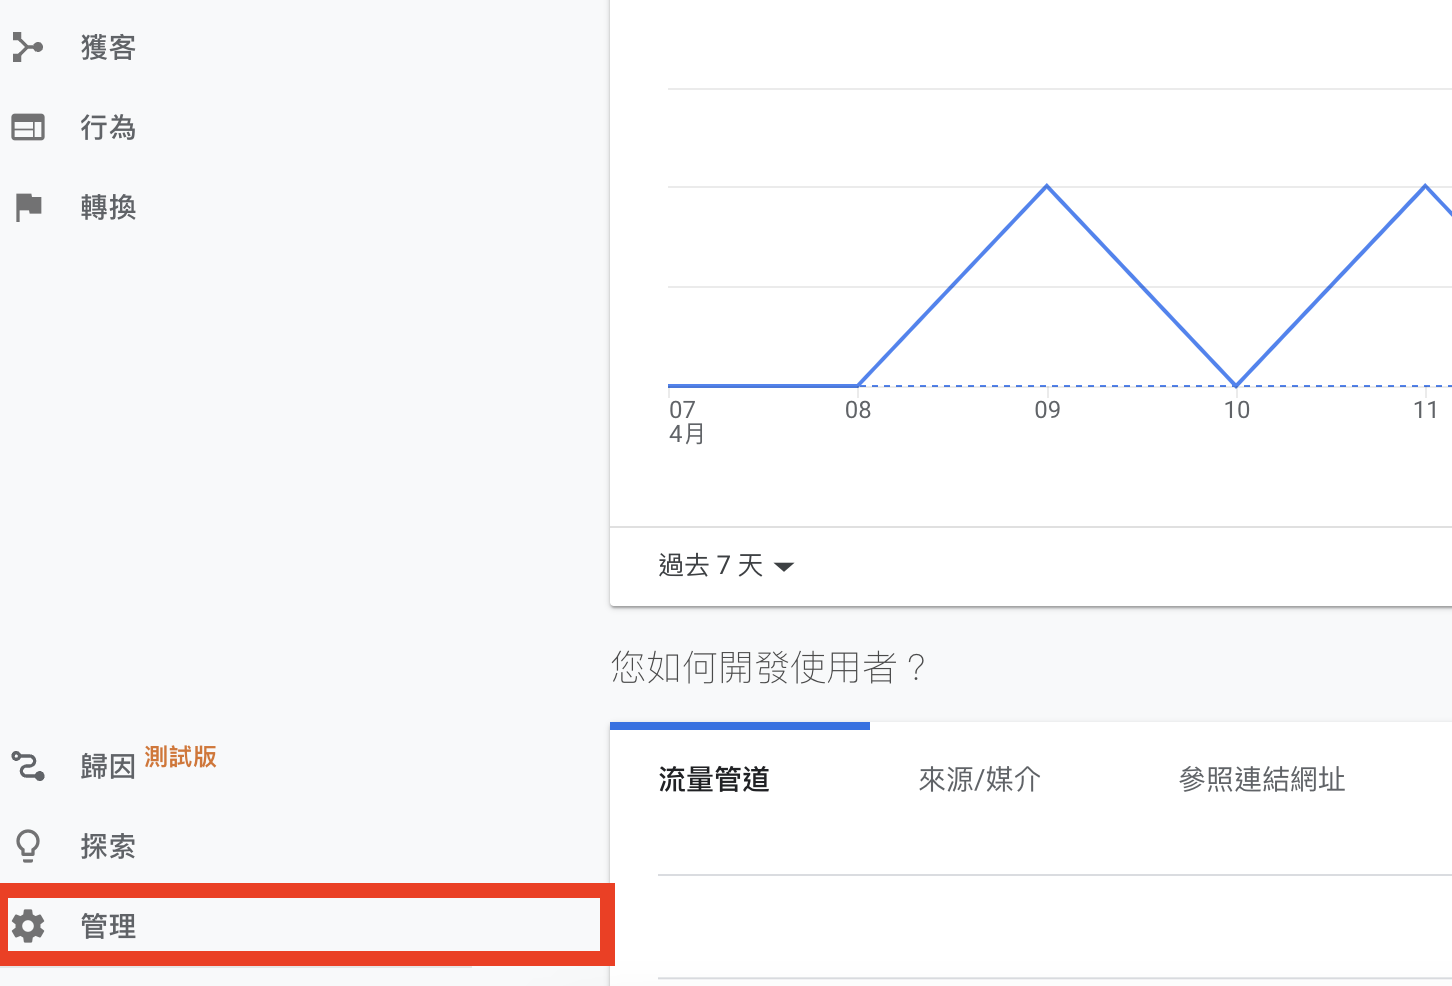
Task: Click the 07 4月 axis date label
Action: [687, 422]
